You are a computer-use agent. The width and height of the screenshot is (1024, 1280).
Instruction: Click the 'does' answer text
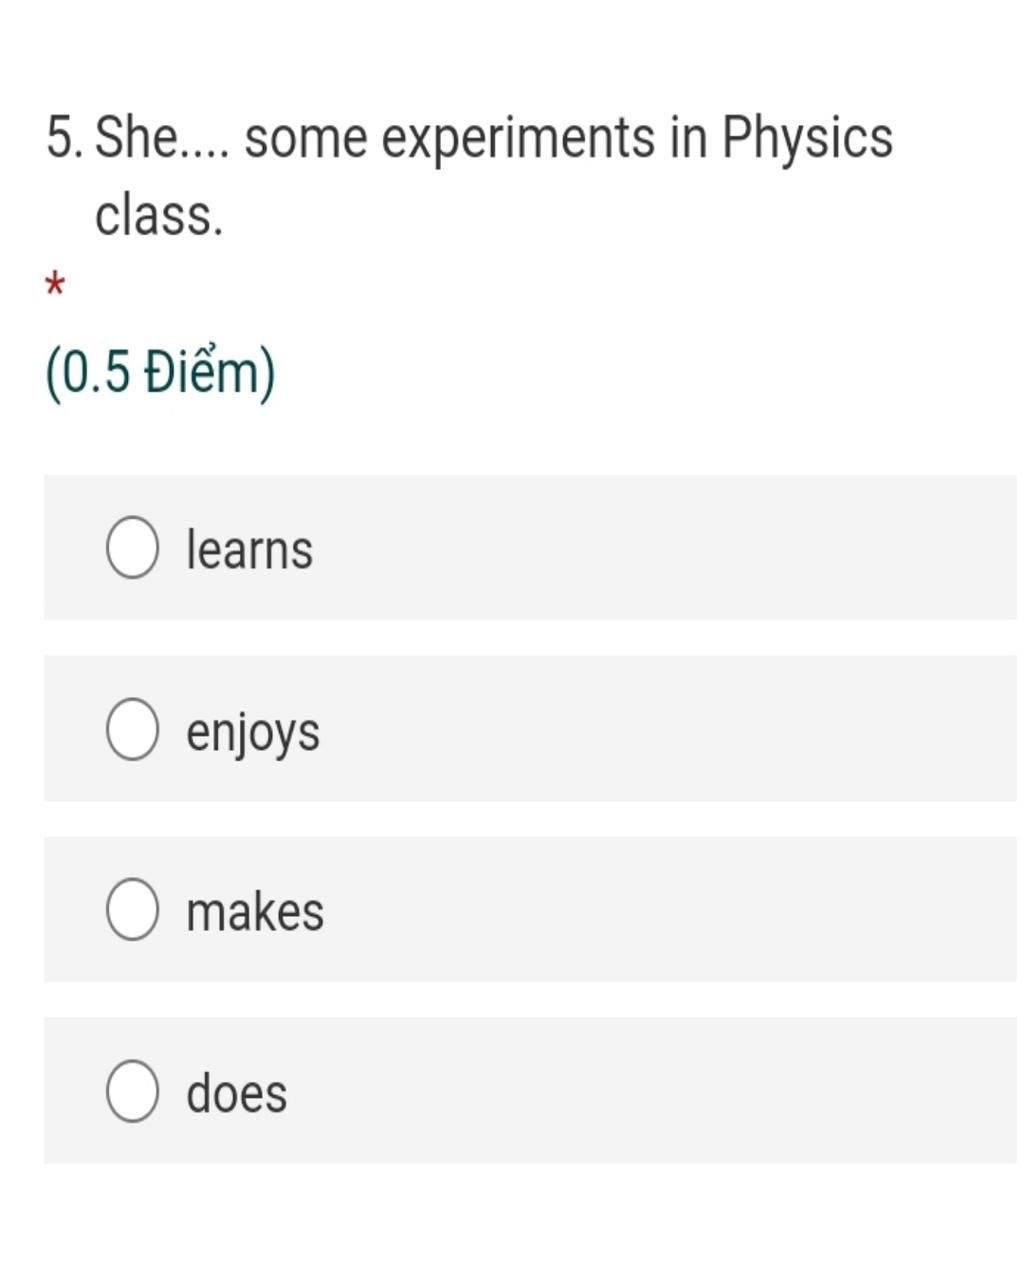(x=237, y=1092)
